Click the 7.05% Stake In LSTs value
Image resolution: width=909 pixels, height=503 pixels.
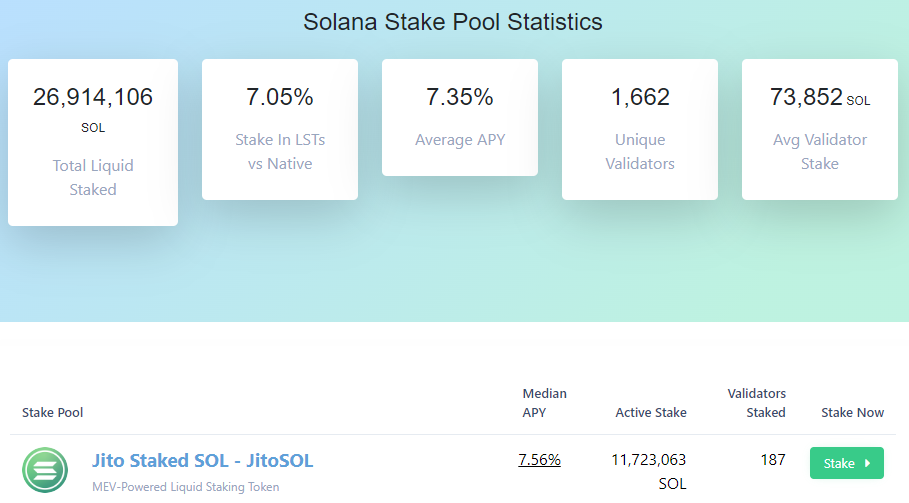[279, 97]
